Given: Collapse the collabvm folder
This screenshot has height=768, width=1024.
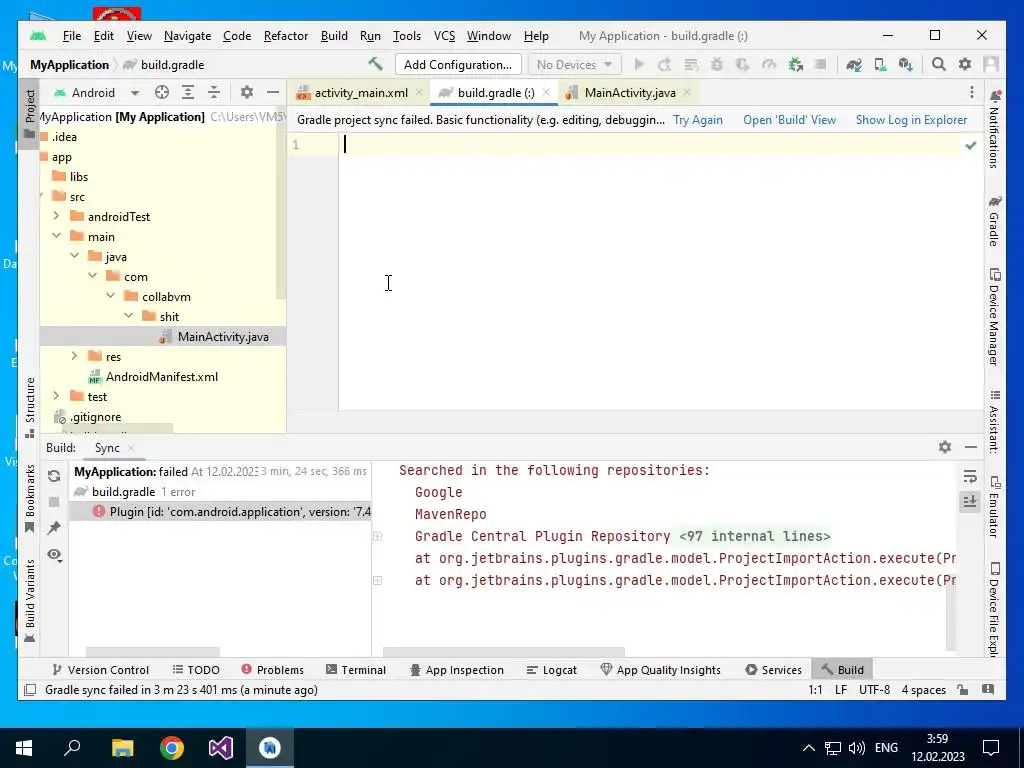Looking at the screenshot, I should [110, 296].
